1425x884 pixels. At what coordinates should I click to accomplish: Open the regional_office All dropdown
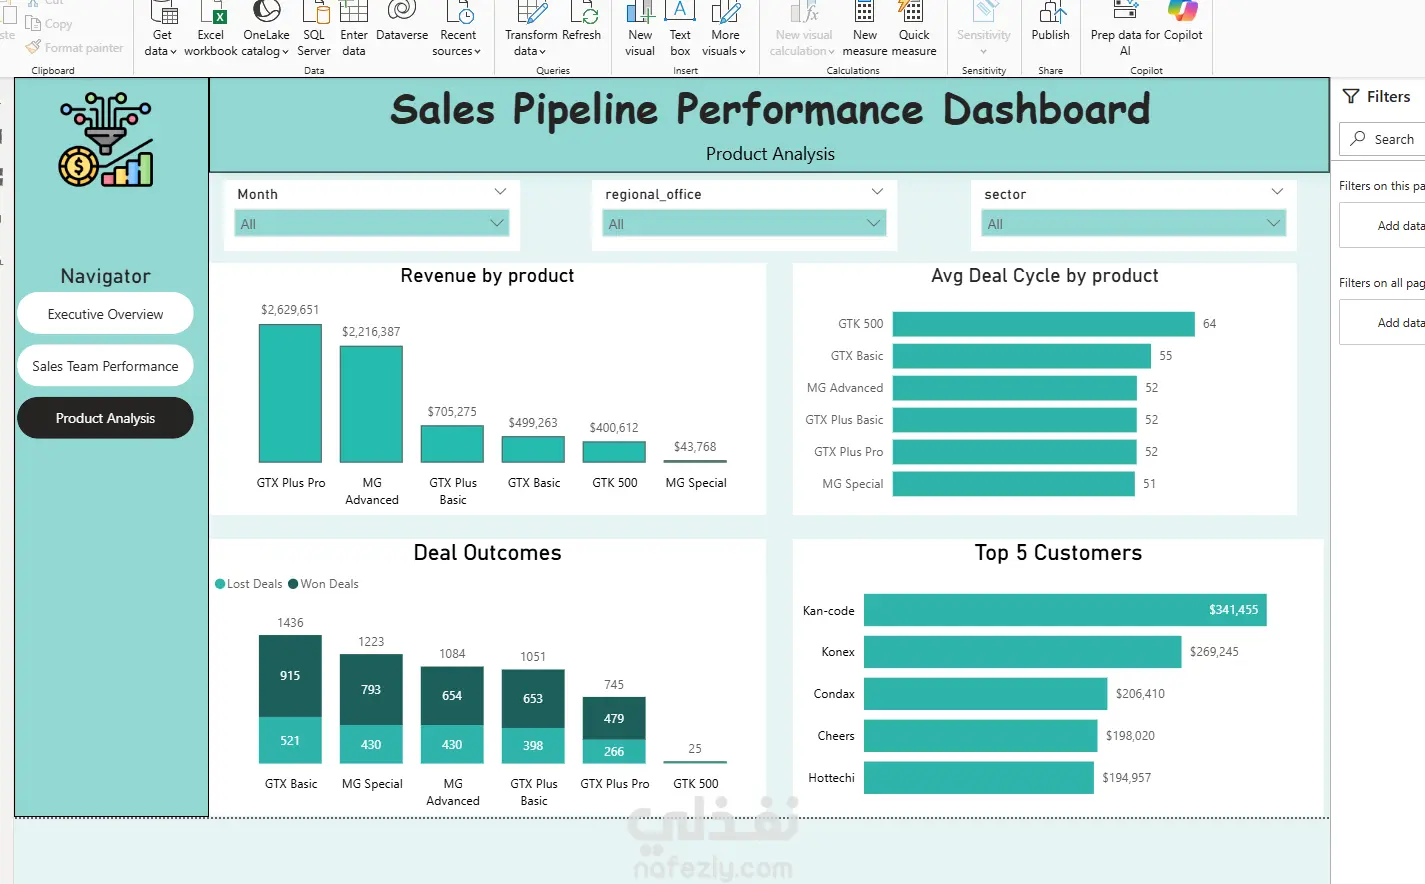(x=745, y=224)
